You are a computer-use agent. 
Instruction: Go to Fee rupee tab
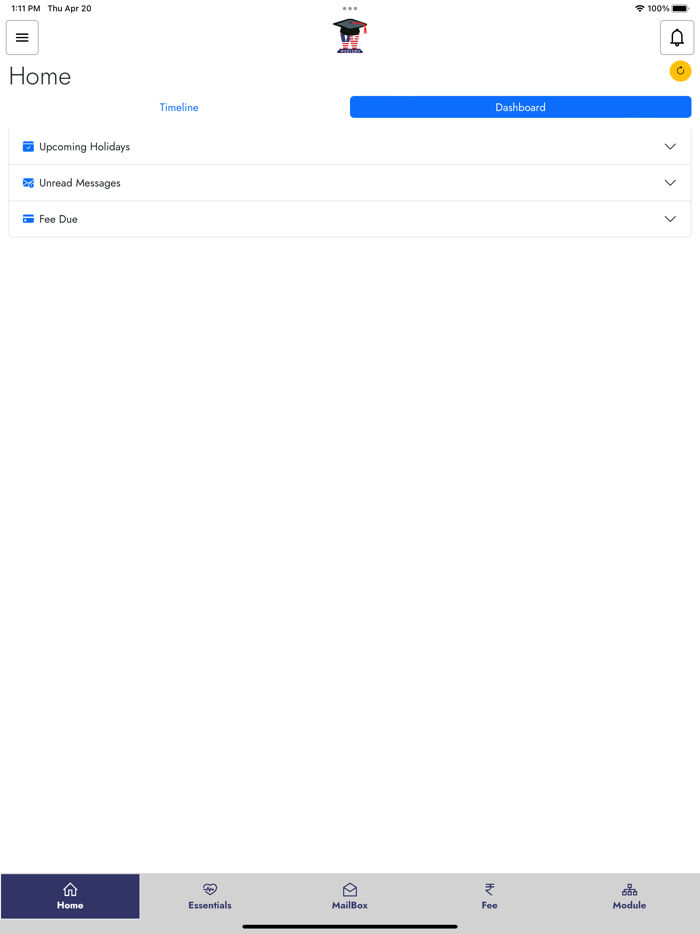coord(489,896)
